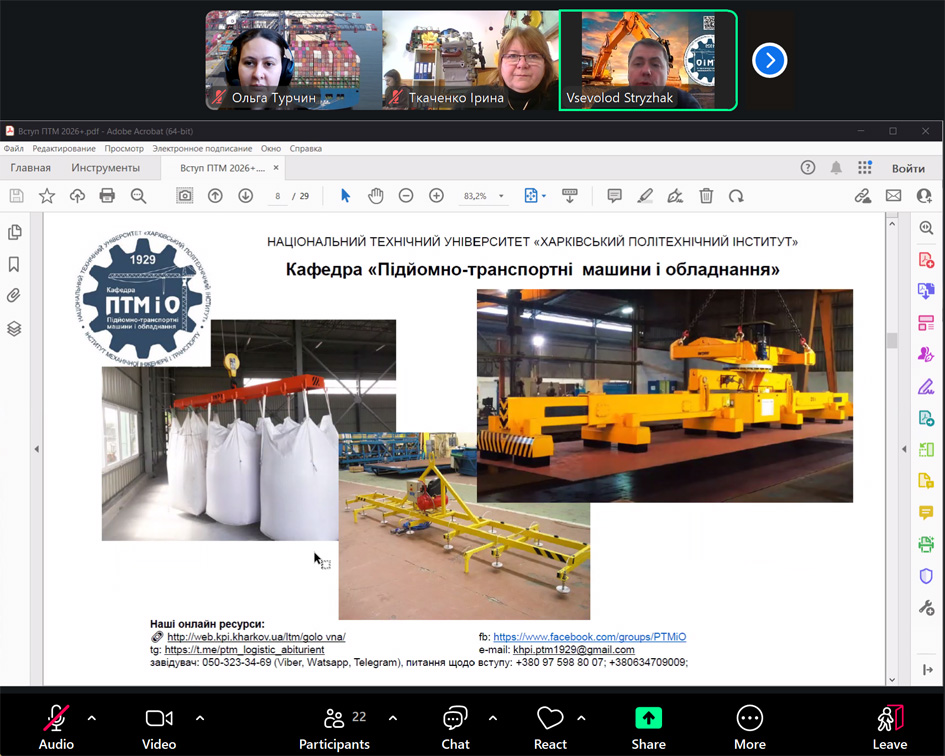
Task: Click the print icon in Acrobat toolbar
Action: point(107,196)
